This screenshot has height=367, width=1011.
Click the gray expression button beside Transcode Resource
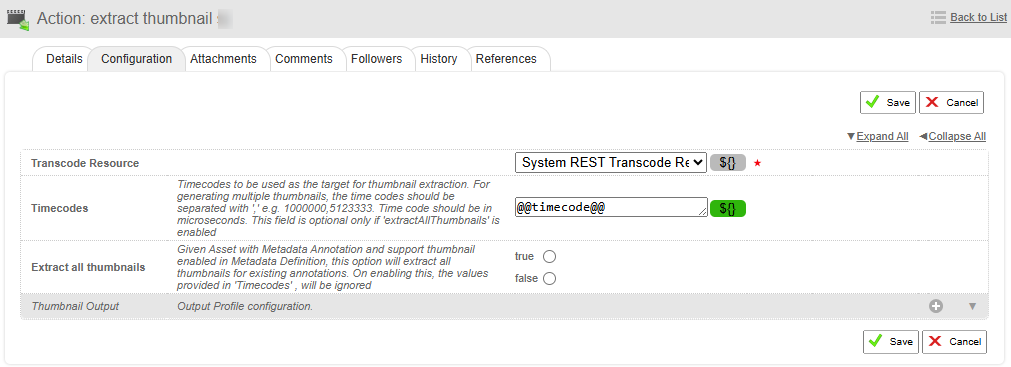(x=728, y=163)
